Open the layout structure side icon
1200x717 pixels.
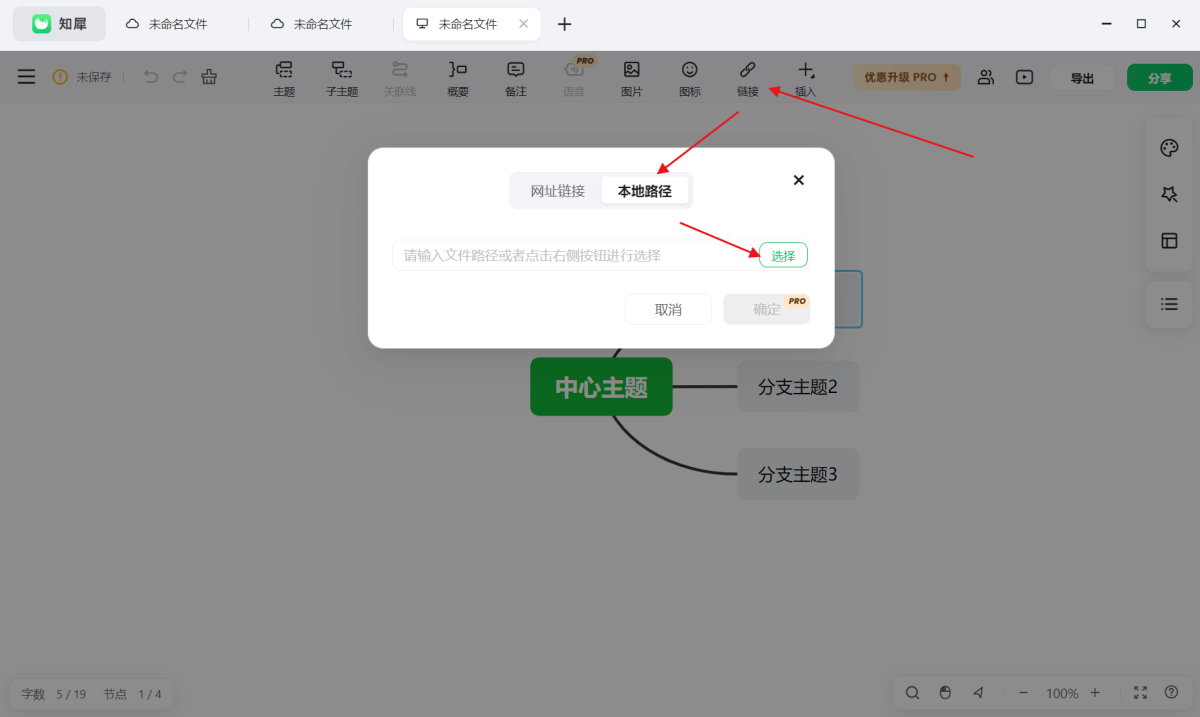(x=1169, y=241)
